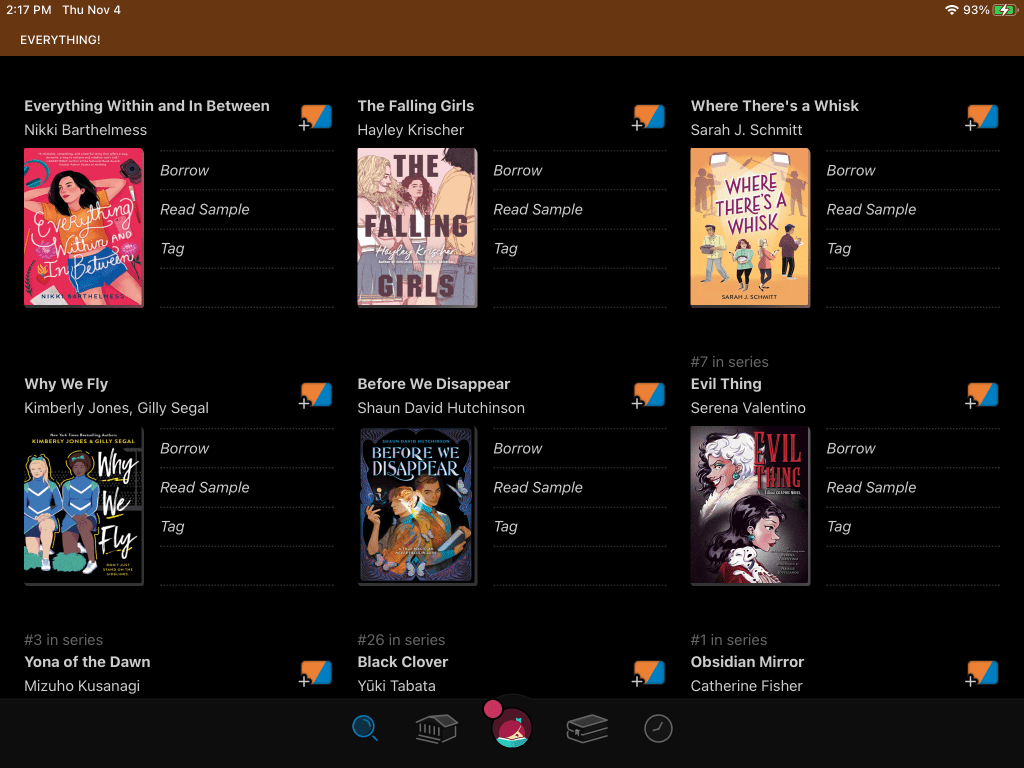Viewport: 1024px width, 768px height.
Task: Open author Shaun David Hutchinson link
Action: pos(441,408)
